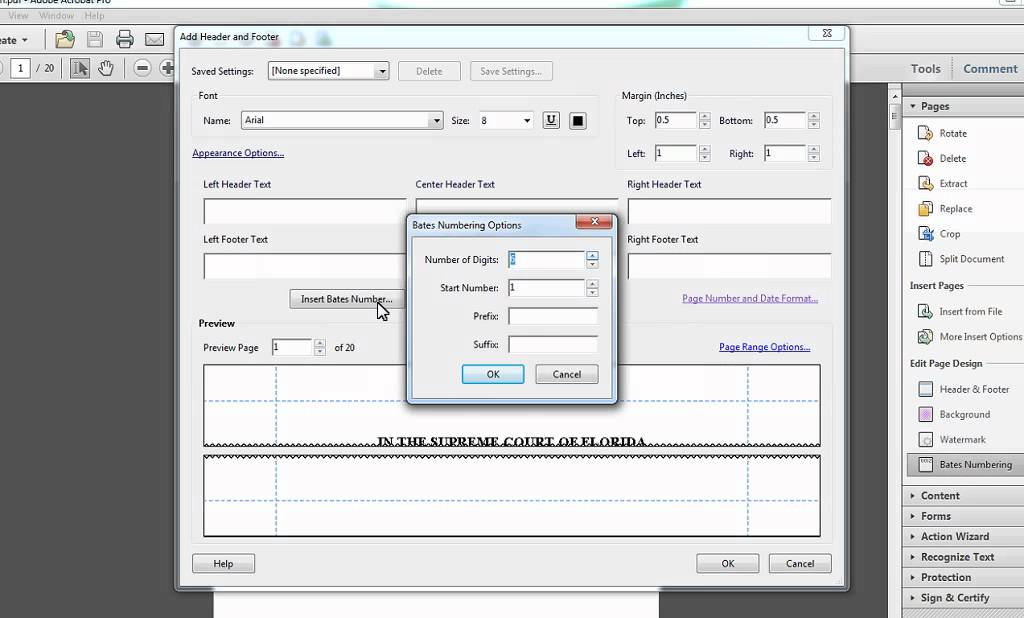Increase the Top margin stepper
Screen dimensions: 1024x618
tap(705, 116)
